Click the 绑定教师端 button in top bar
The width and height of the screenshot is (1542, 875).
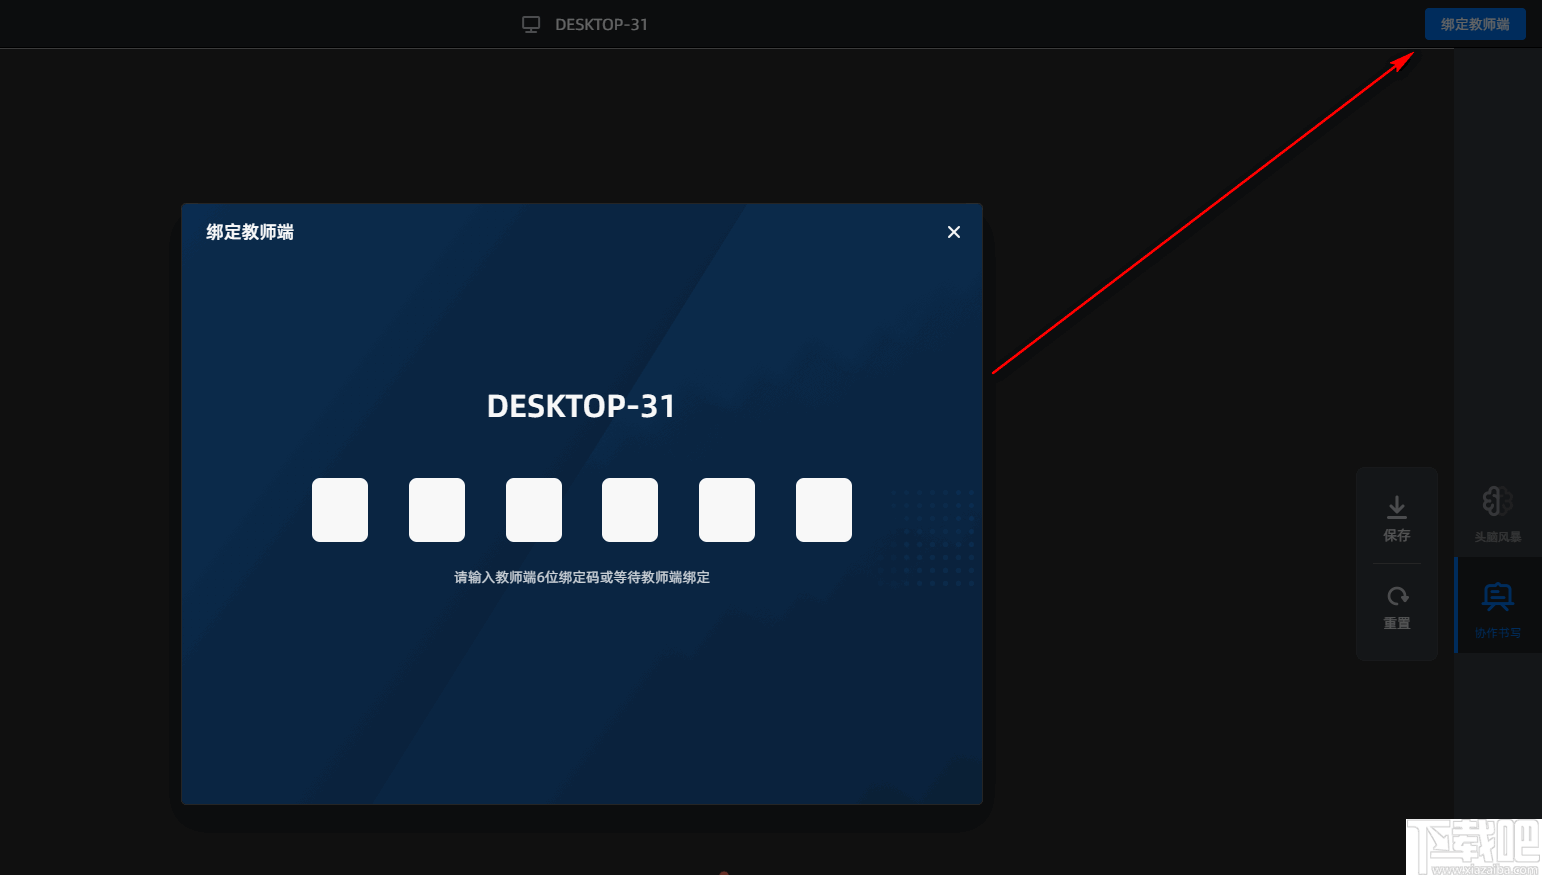point(1475,24)
